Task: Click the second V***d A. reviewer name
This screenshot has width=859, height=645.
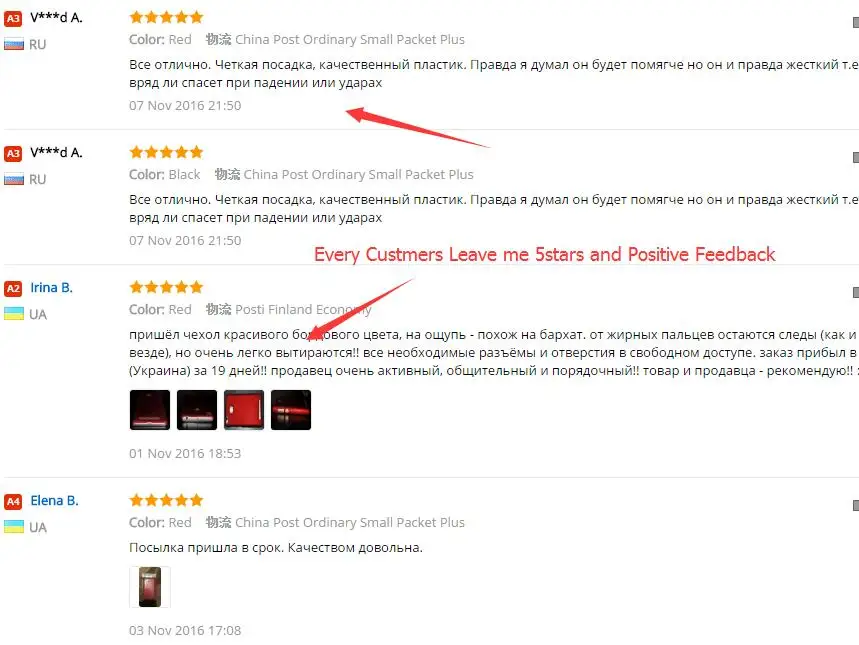Action: click(x=56, y=153)
